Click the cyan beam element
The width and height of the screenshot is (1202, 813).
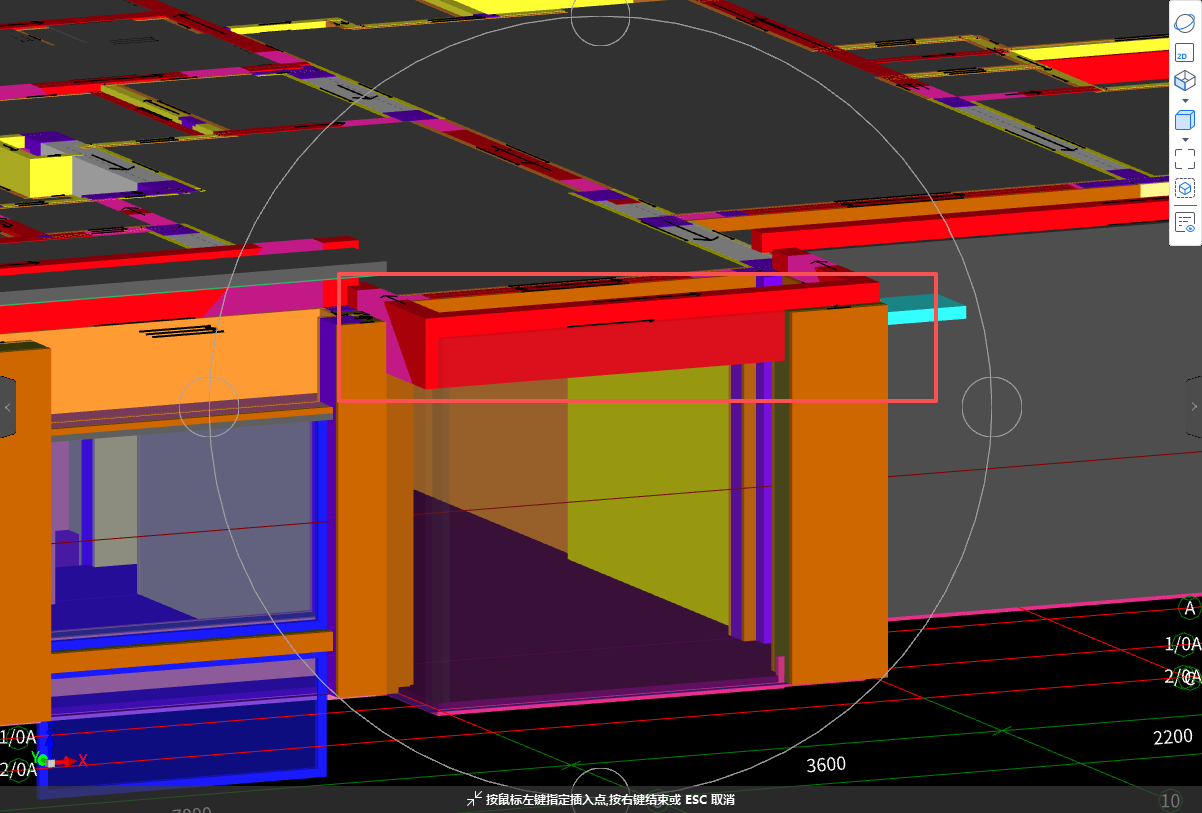coord(927,311)
